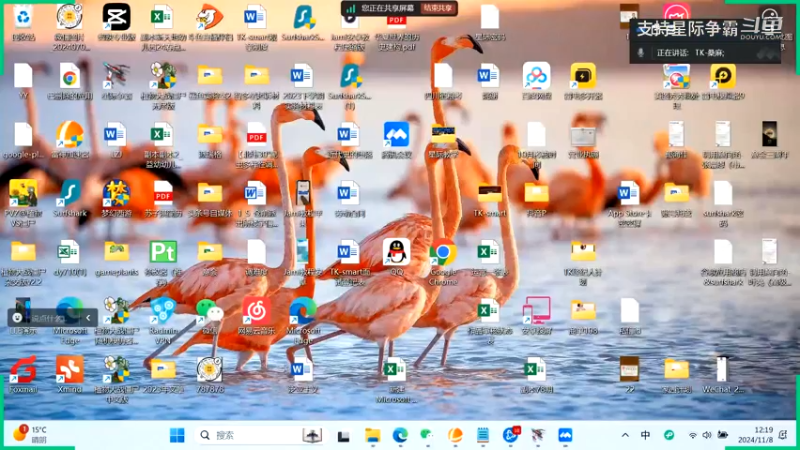The height and width of the screenshot is (450, 800).
Task: Select the dy710(1) Excel file icon
Action: click(x=70, y=252)
